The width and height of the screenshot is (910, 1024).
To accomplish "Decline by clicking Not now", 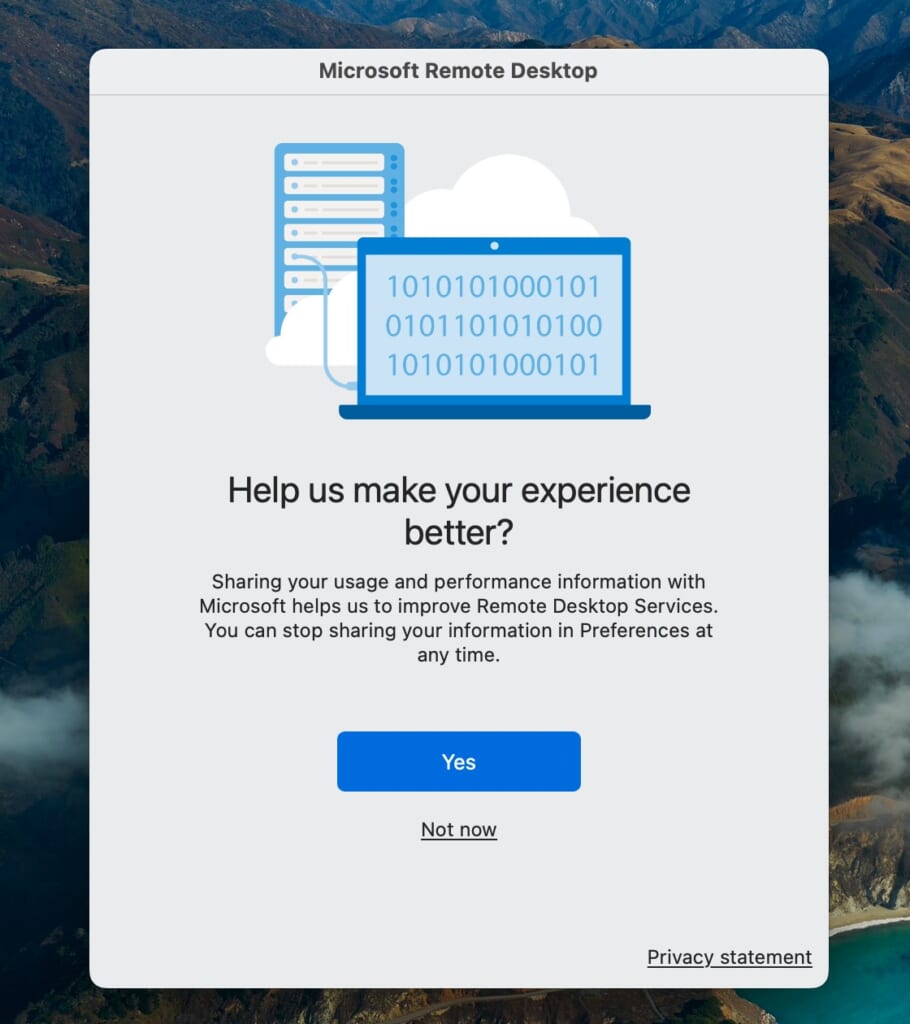I will (459, 829).
